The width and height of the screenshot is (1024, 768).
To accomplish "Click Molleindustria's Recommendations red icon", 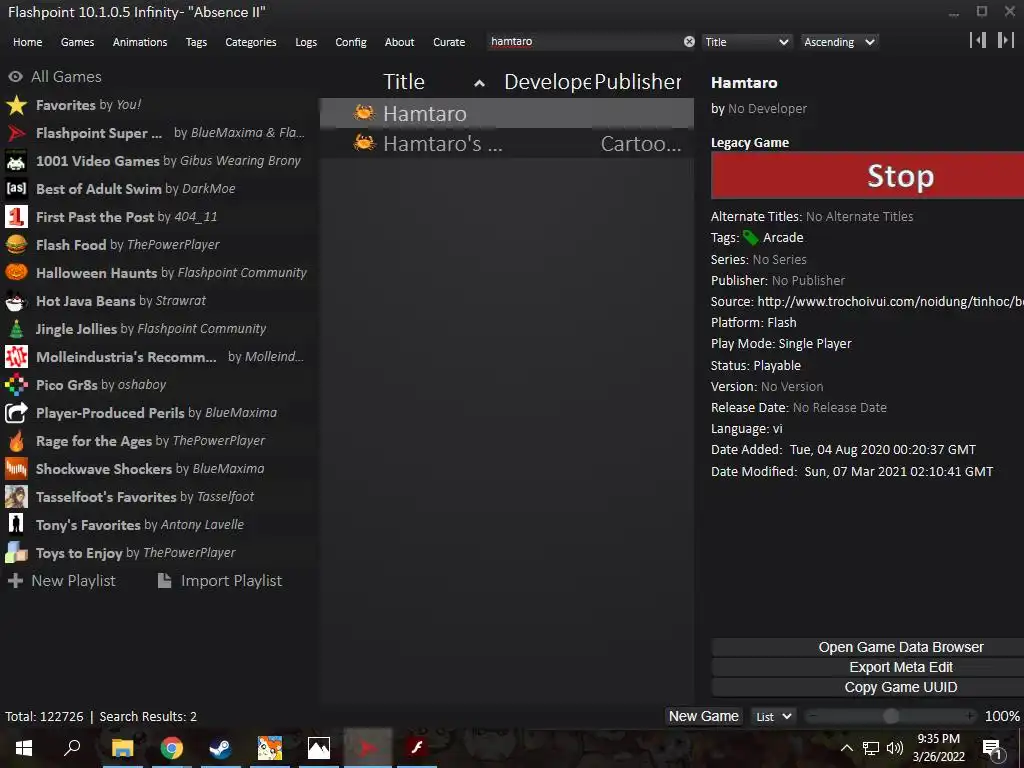I will (x=16, y=357).
